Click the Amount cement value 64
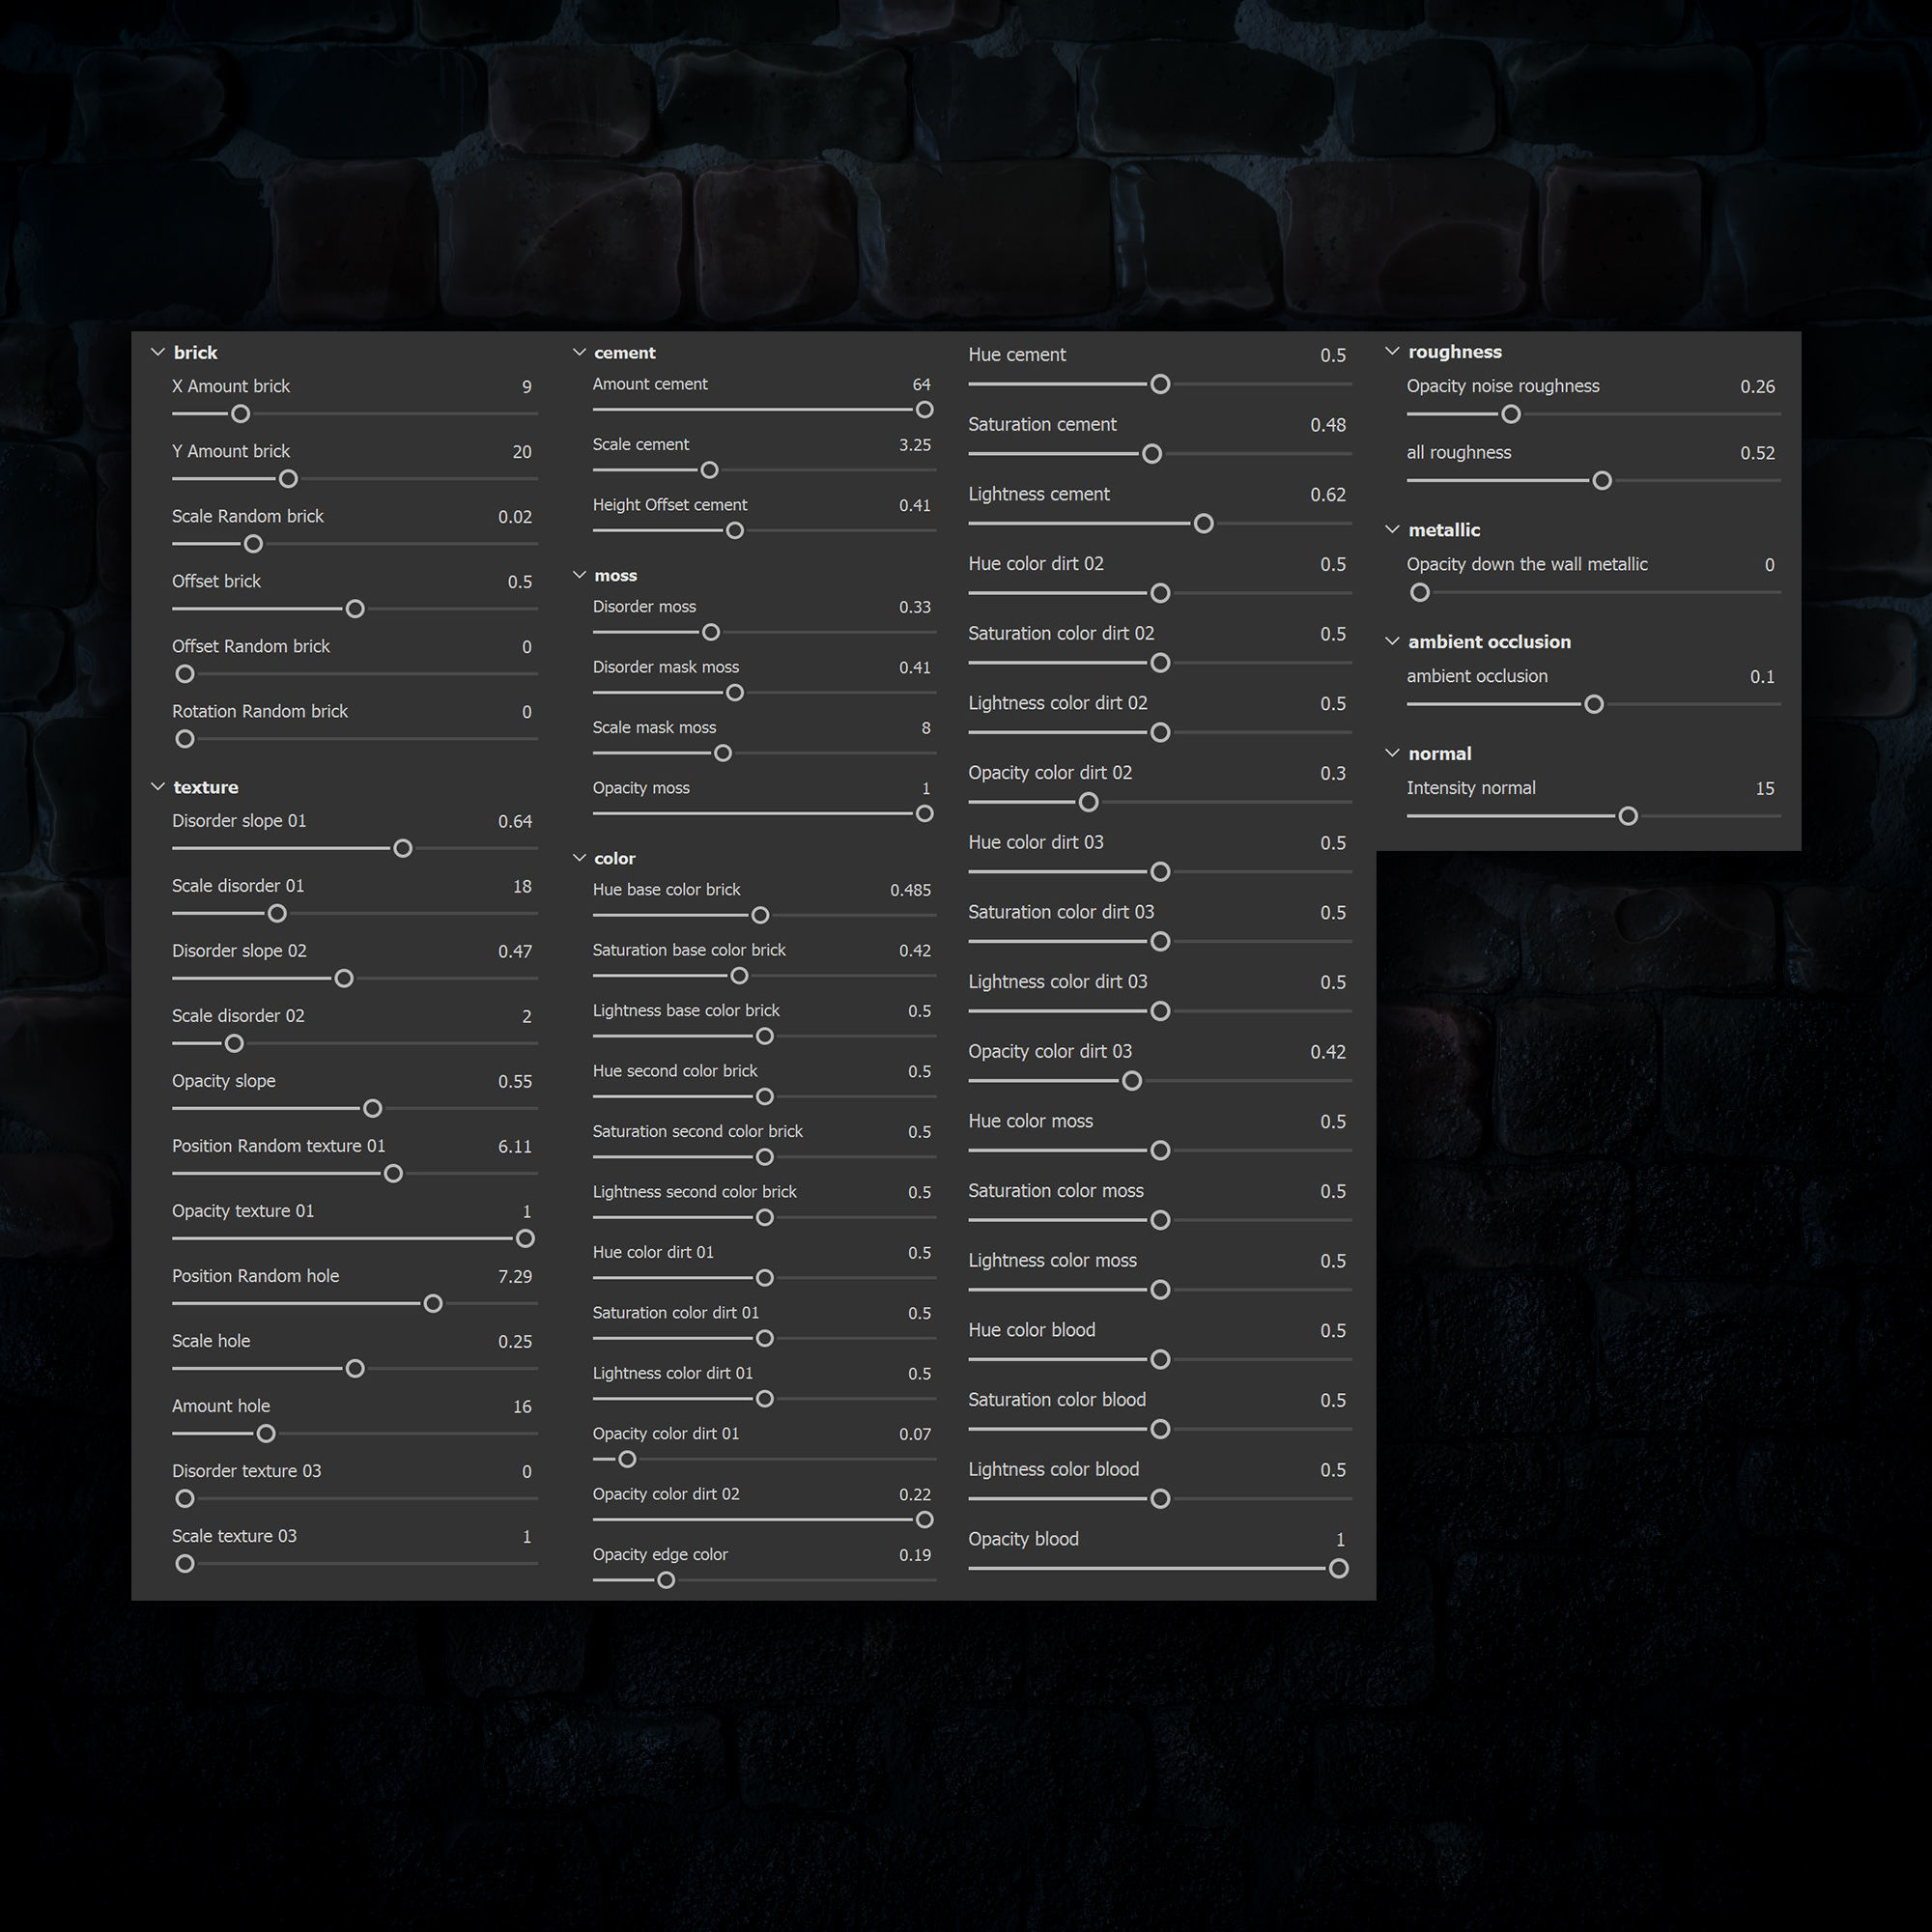Screen dimensions: 1932x1932 click(x=921, y=384)
